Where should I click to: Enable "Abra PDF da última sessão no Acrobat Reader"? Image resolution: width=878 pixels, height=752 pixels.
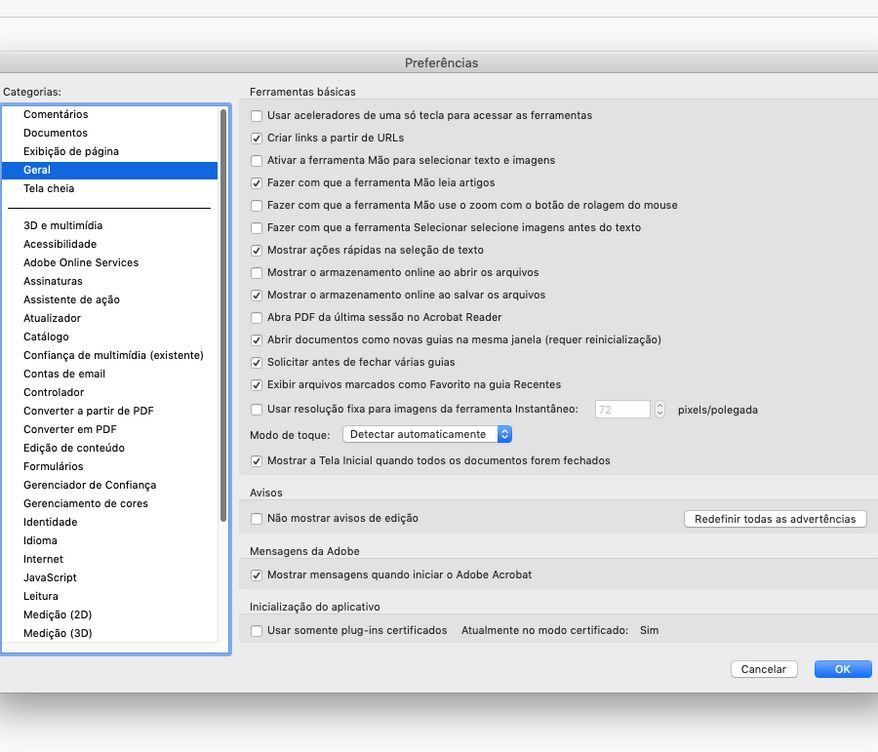click(x=257, y=317)
